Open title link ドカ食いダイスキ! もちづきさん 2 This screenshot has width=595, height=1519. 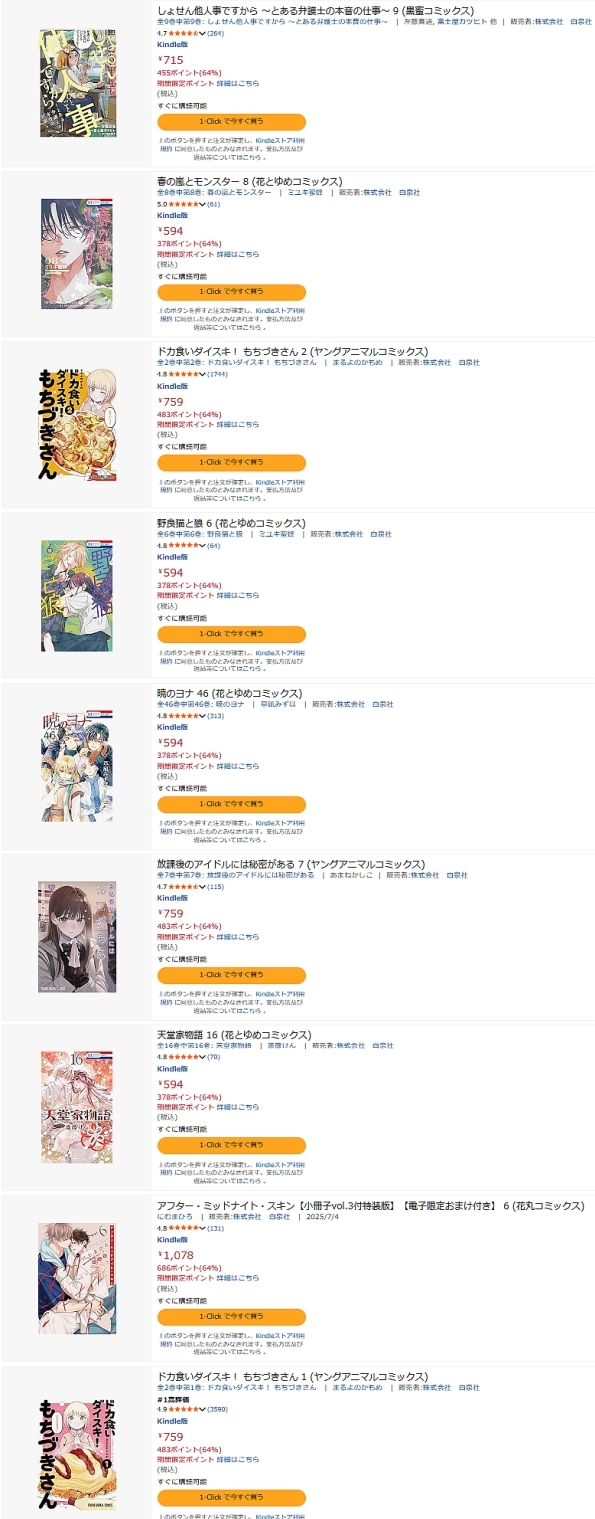[293, 352]
